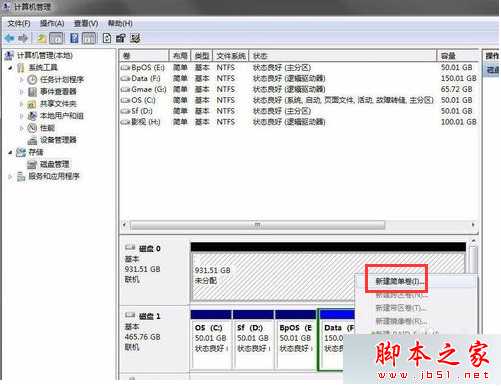Select the Data (F:) partition on 磁盘 1
Screen dimensions: 501x386
click(x=337, y=340)
